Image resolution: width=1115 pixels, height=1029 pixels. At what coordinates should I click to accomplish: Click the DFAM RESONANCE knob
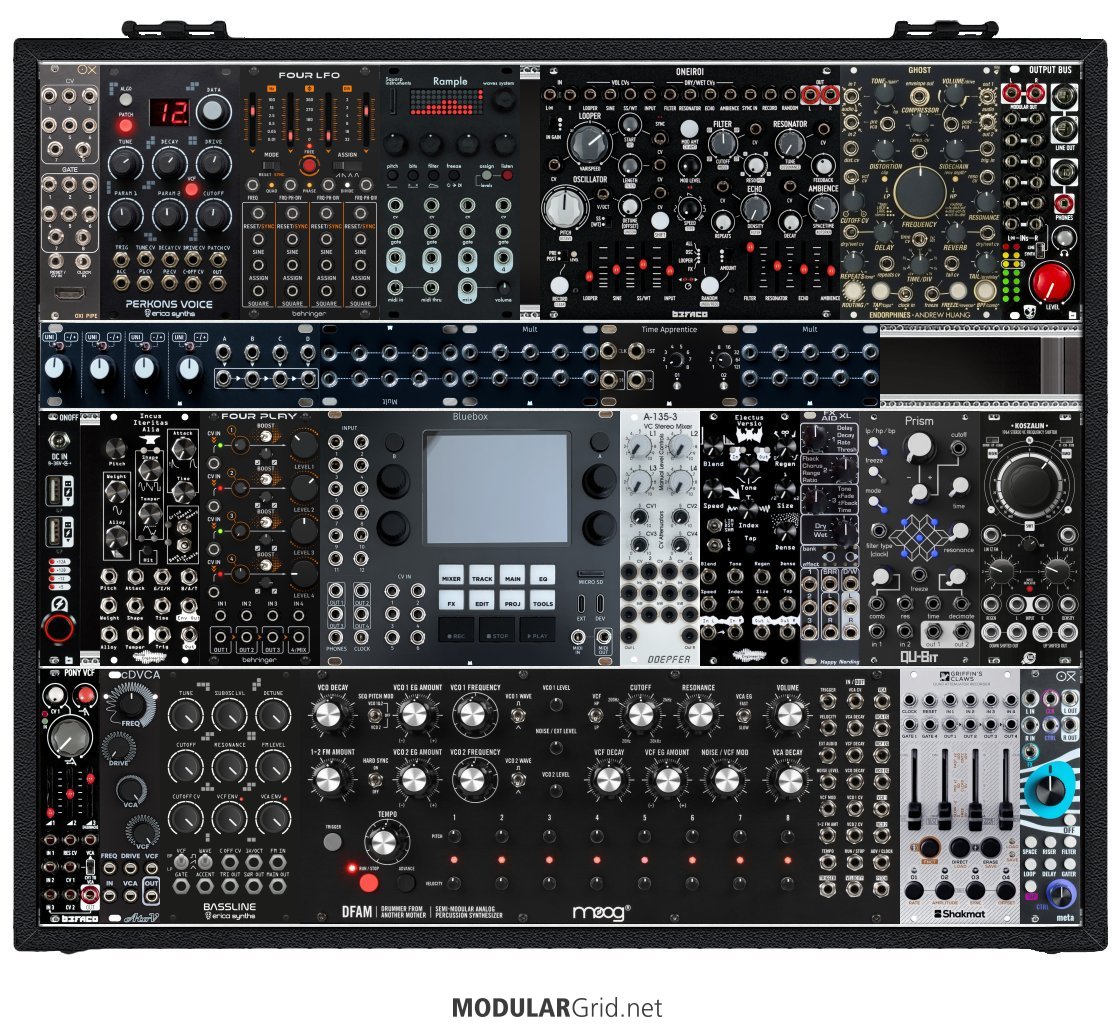tap(698, 715)
